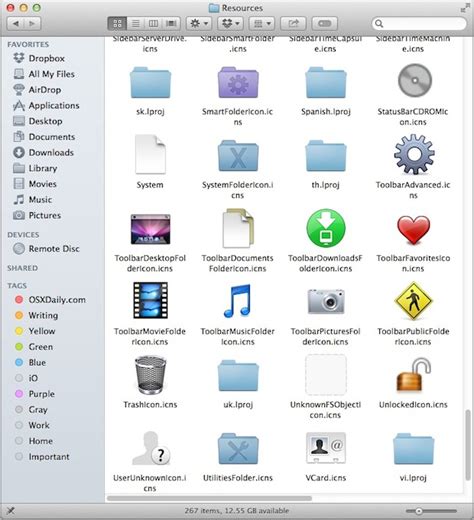Viewport: 474px width, 520px height.
Task: Click the Edit Tags toolbar button
Action: (x=325, y=23)
